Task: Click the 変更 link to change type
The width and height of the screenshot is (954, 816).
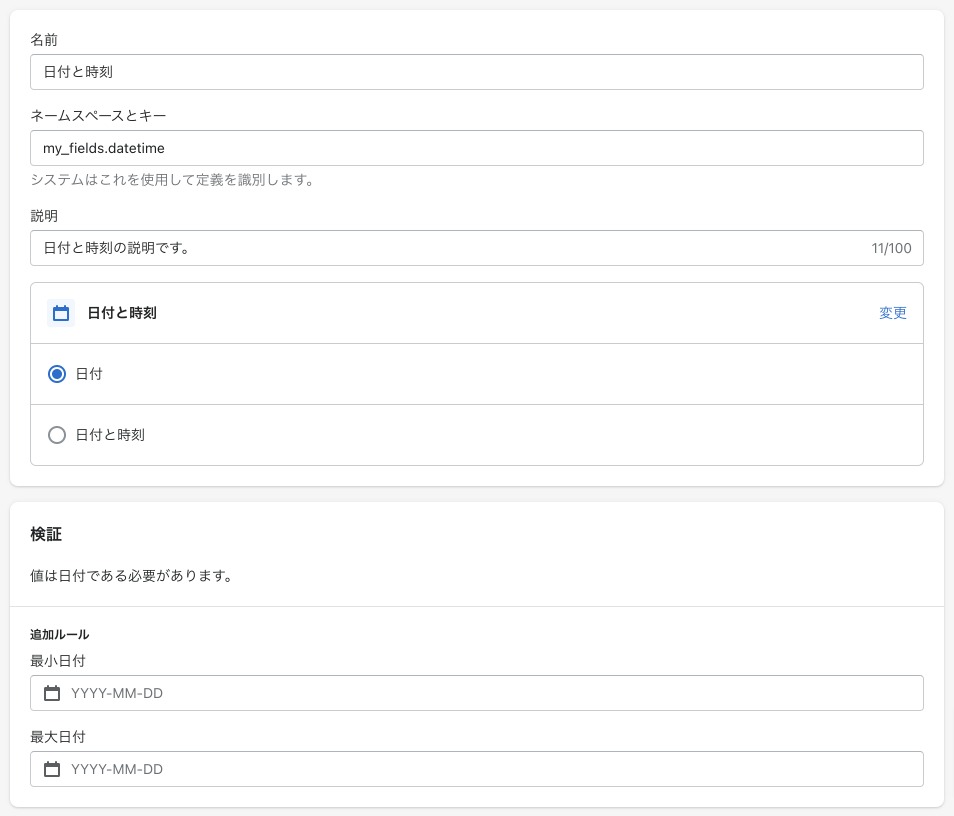Action: pos(893,313)
